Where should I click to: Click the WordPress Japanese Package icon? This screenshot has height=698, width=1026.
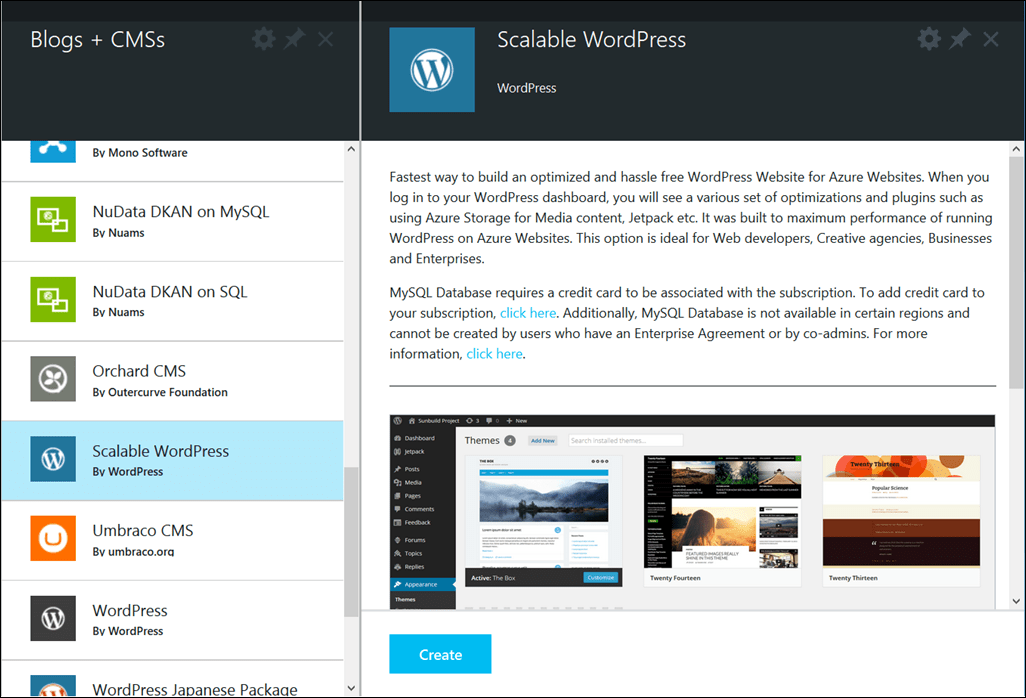point(53,686)
